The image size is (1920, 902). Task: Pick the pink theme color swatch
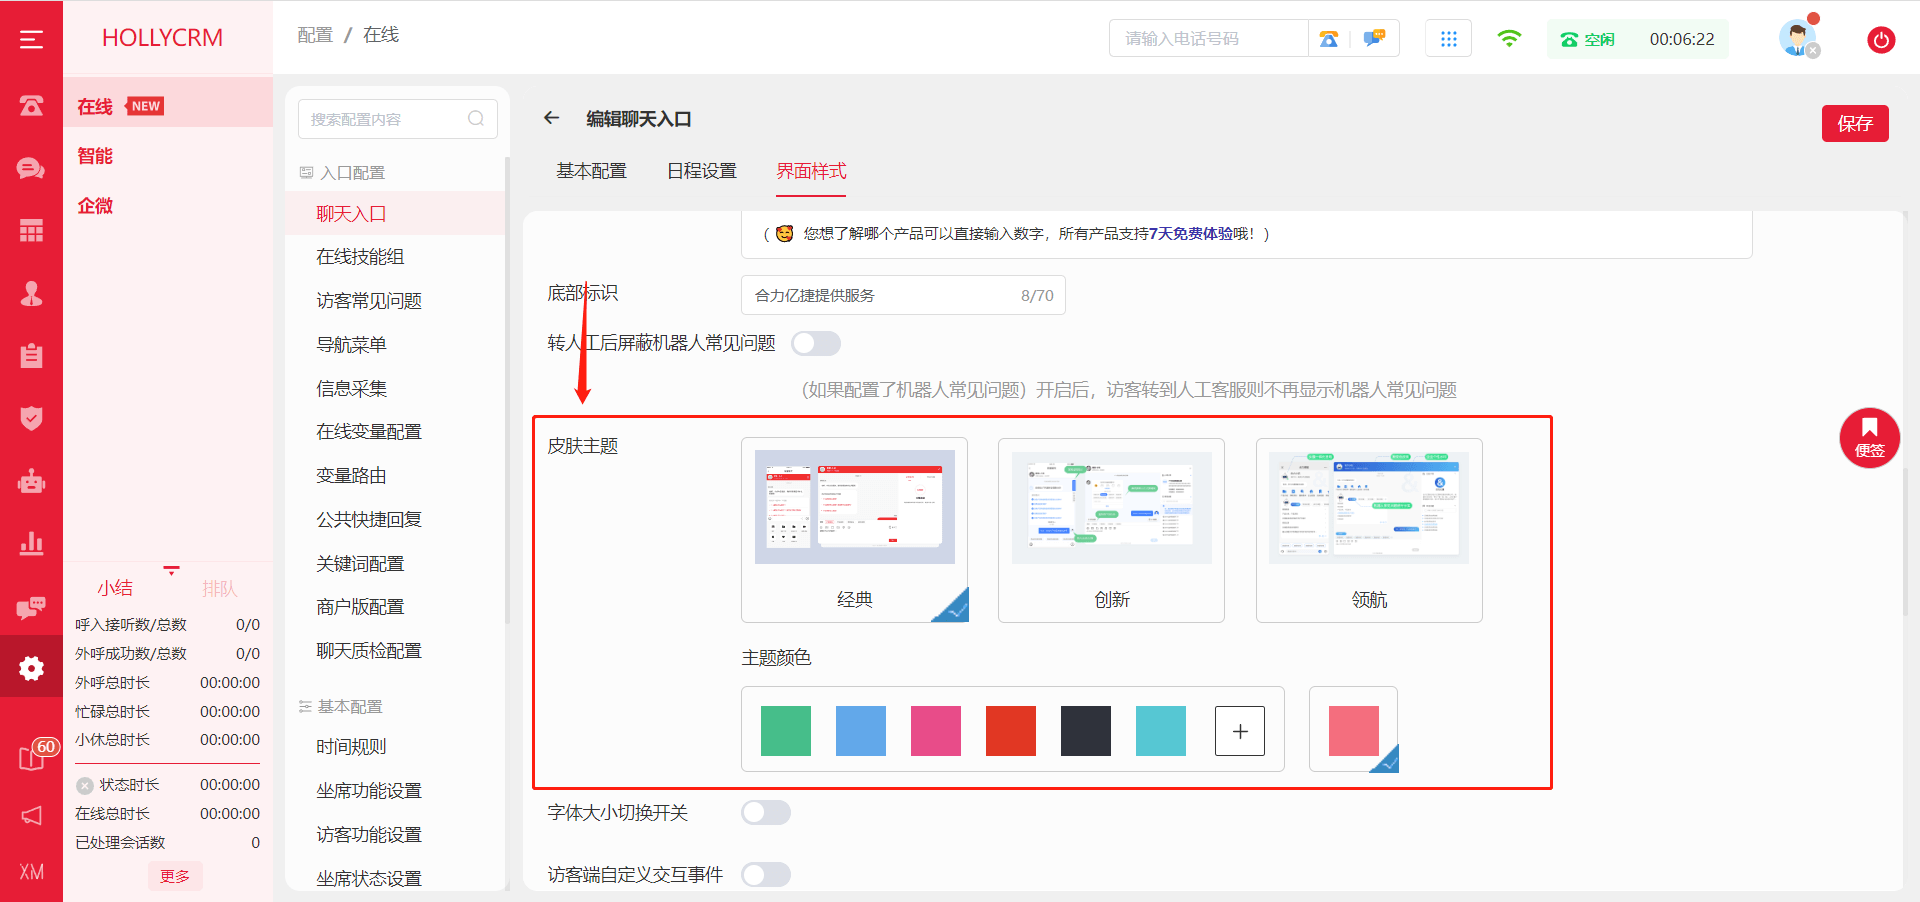click(936, 731)
